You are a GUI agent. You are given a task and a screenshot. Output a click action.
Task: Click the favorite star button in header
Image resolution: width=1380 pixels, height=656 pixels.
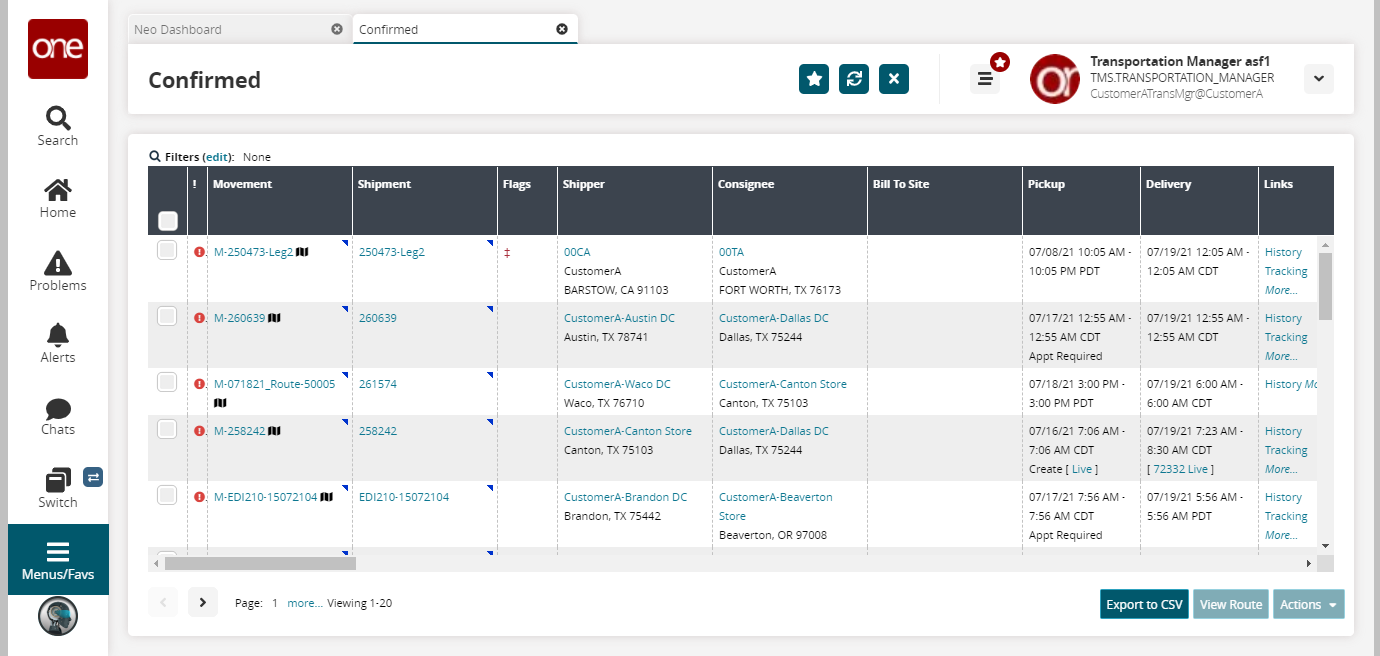coord(814,79)
